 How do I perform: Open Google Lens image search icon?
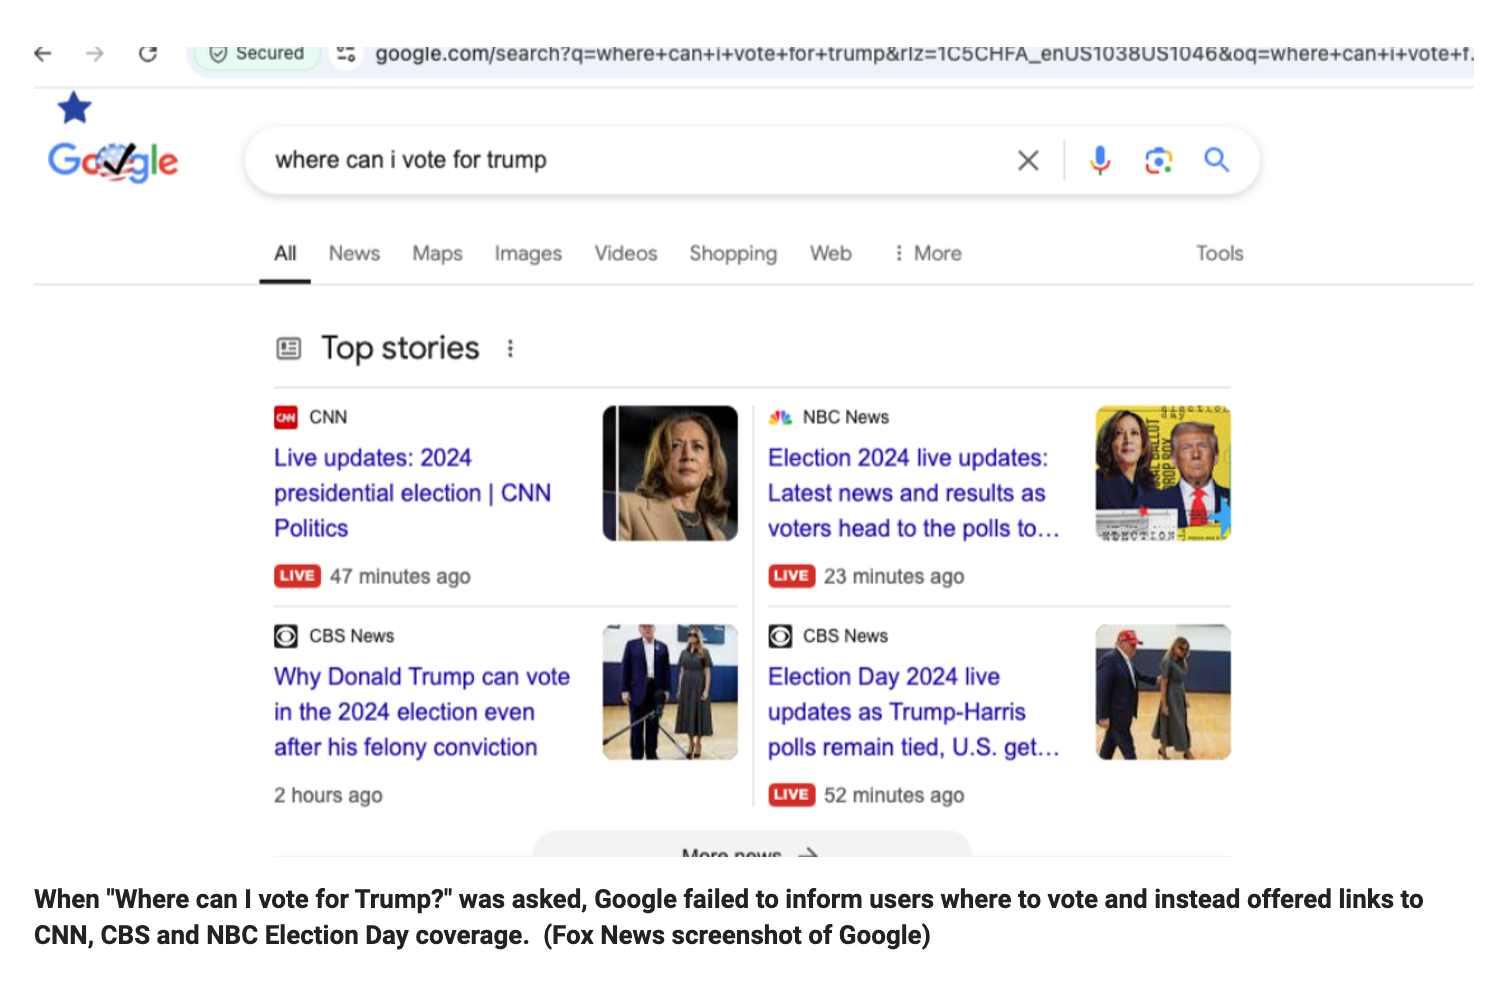[x=1158, y=160]
